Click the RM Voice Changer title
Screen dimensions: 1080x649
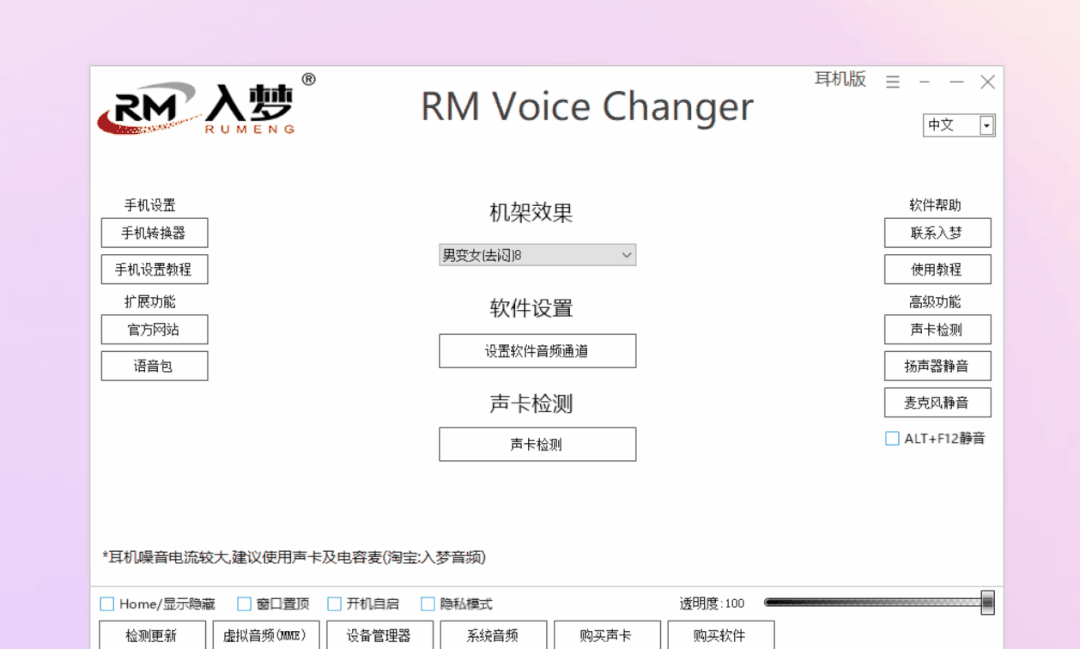coord(587,107)
